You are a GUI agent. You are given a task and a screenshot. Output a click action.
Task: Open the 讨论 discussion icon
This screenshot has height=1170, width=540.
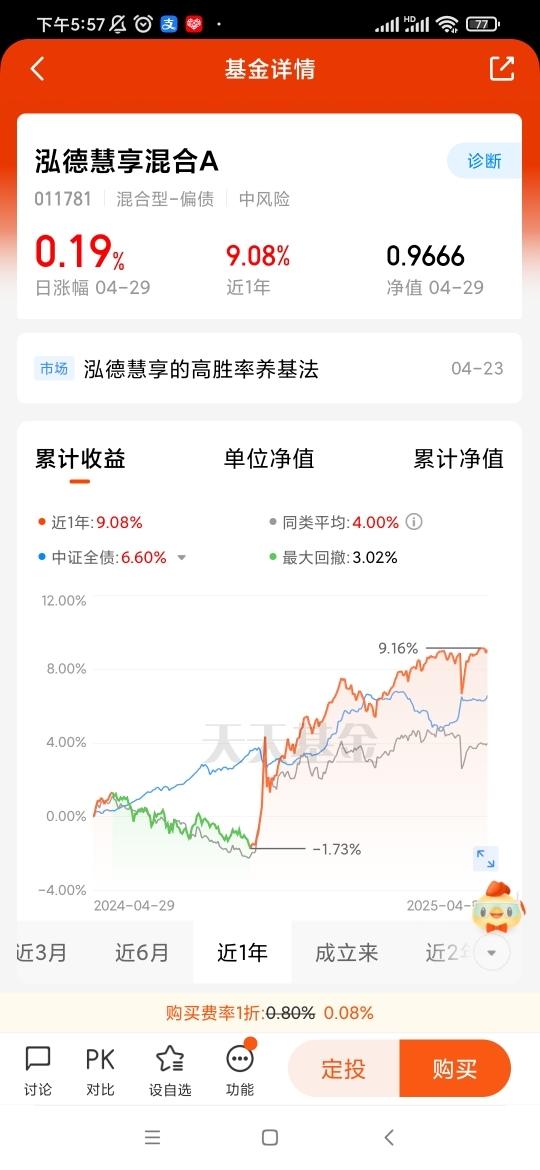click(x=38, y=1070)
